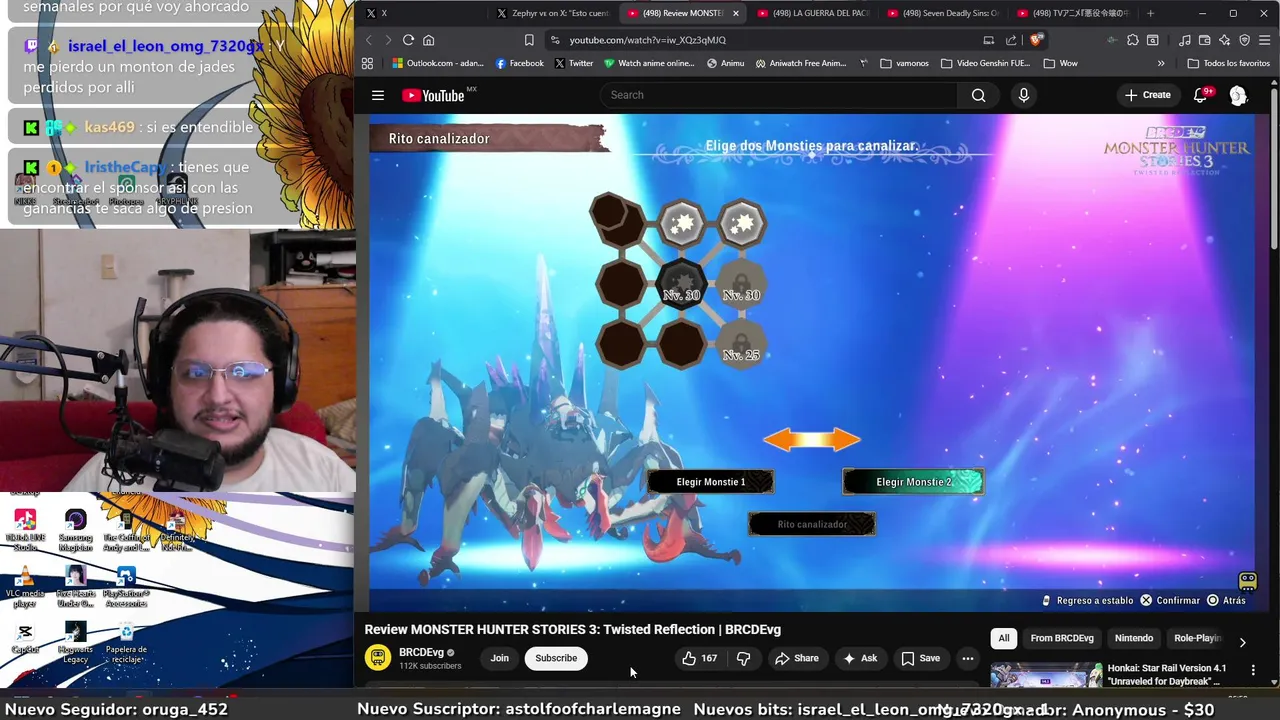This screenshot has height=720, width=1280.
Task: Click the Share button under video
Action: point(796,658)
